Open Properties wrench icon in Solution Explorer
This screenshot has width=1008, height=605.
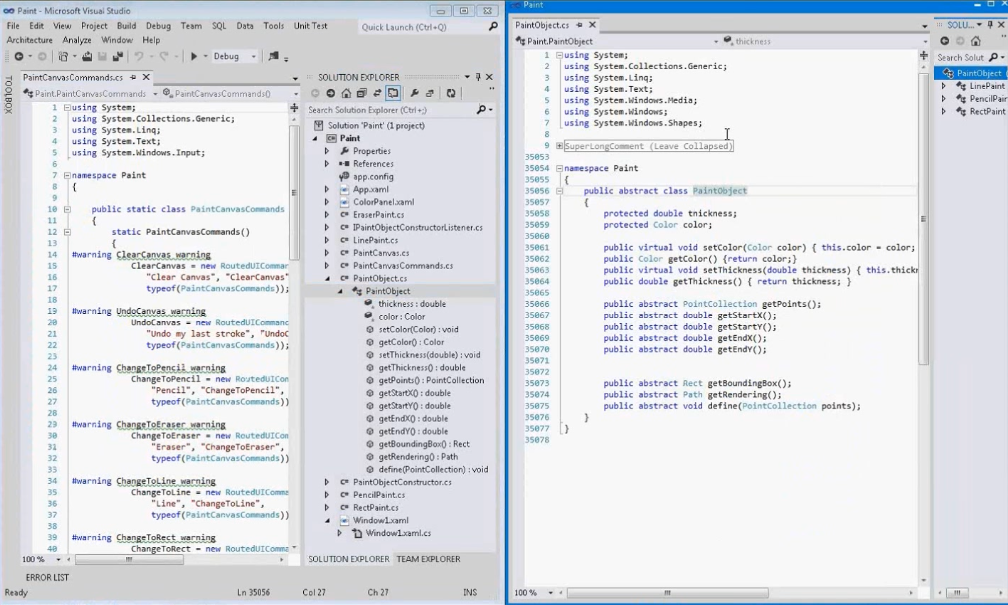(415, 93)
